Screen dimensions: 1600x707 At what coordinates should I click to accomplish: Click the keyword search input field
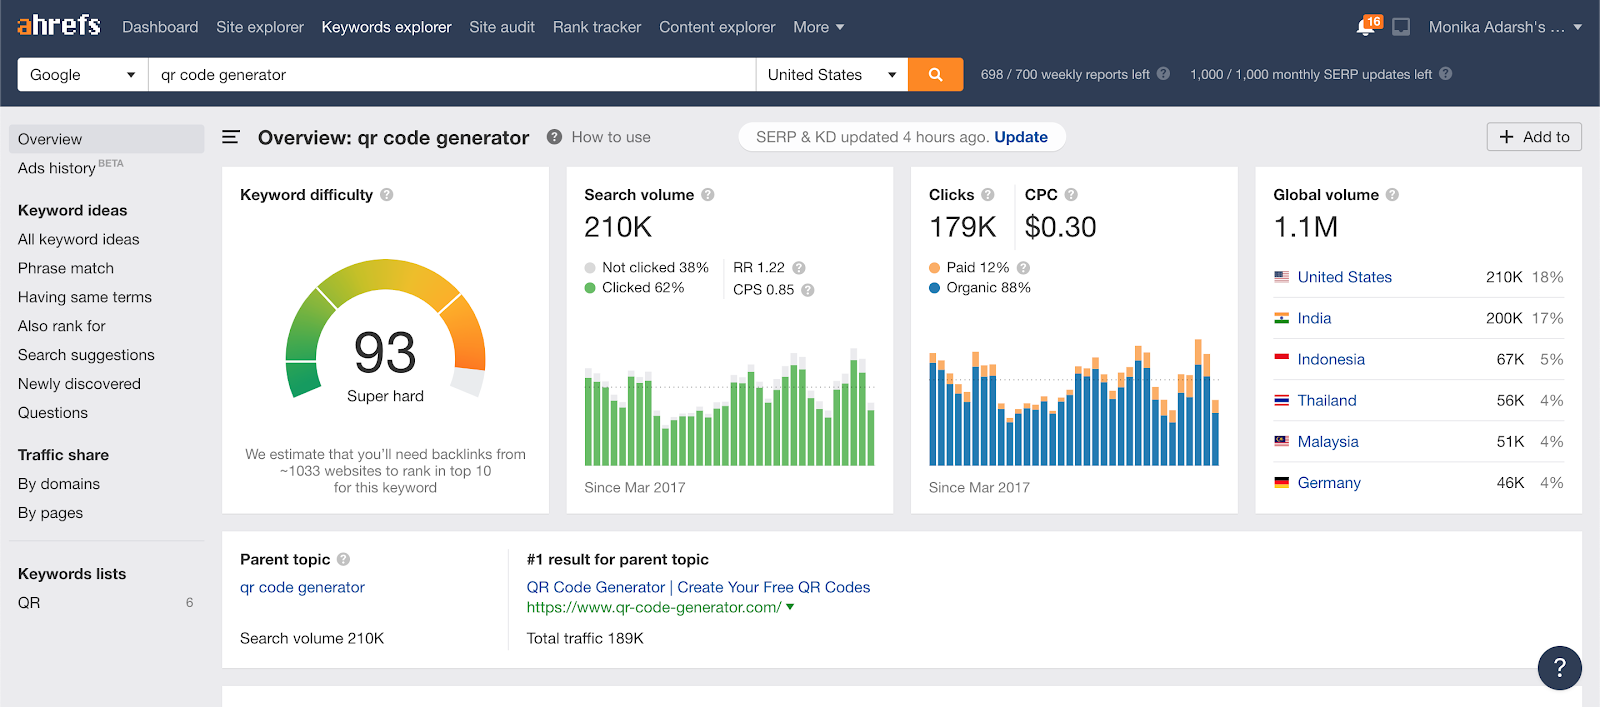452,74
